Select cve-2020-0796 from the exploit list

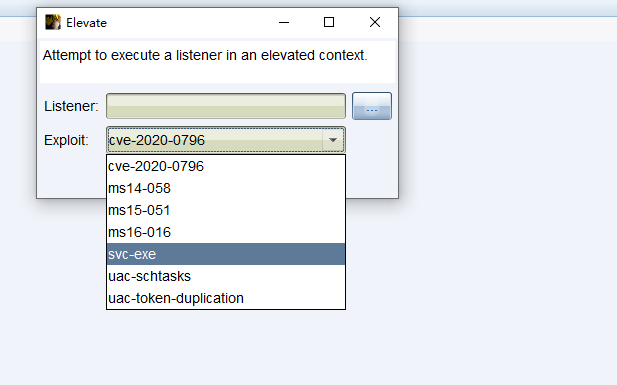pos(226,166)
